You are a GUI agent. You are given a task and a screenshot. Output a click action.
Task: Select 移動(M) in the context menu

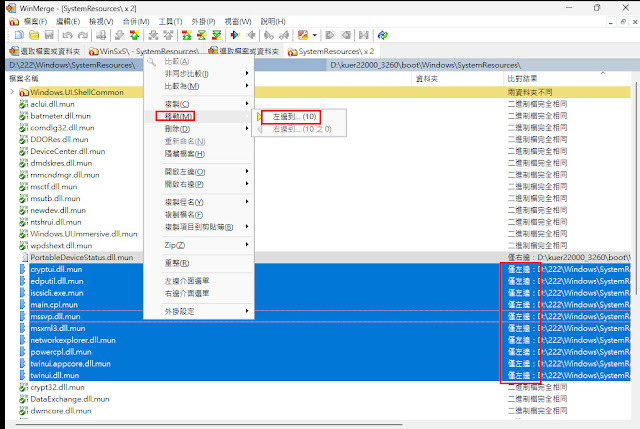200,116
